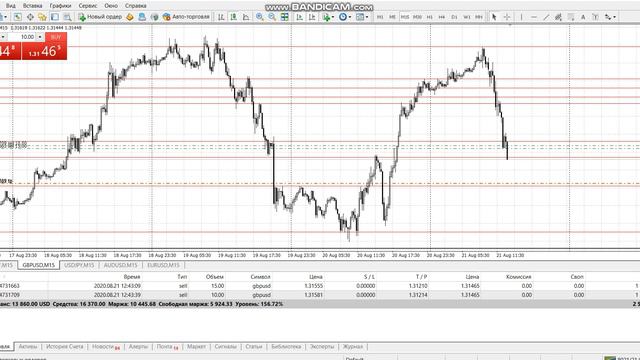Switch to the AUDUSD,M15 chart tab

point(120,265)
